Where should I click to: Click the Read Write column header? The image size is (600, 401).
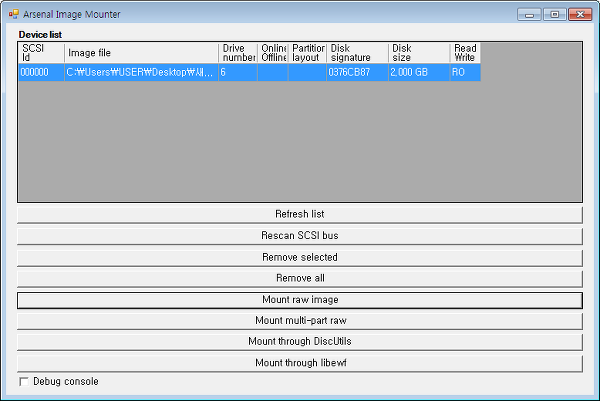click(x=465, y=53)
